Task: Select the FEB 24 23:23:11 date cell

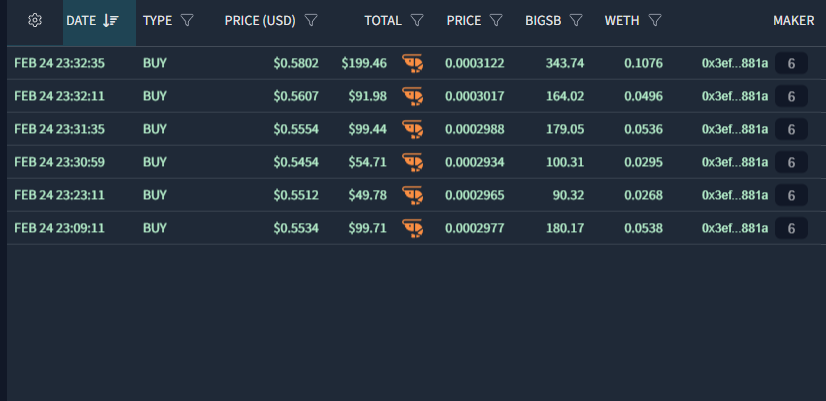Action: pos(60,195)
